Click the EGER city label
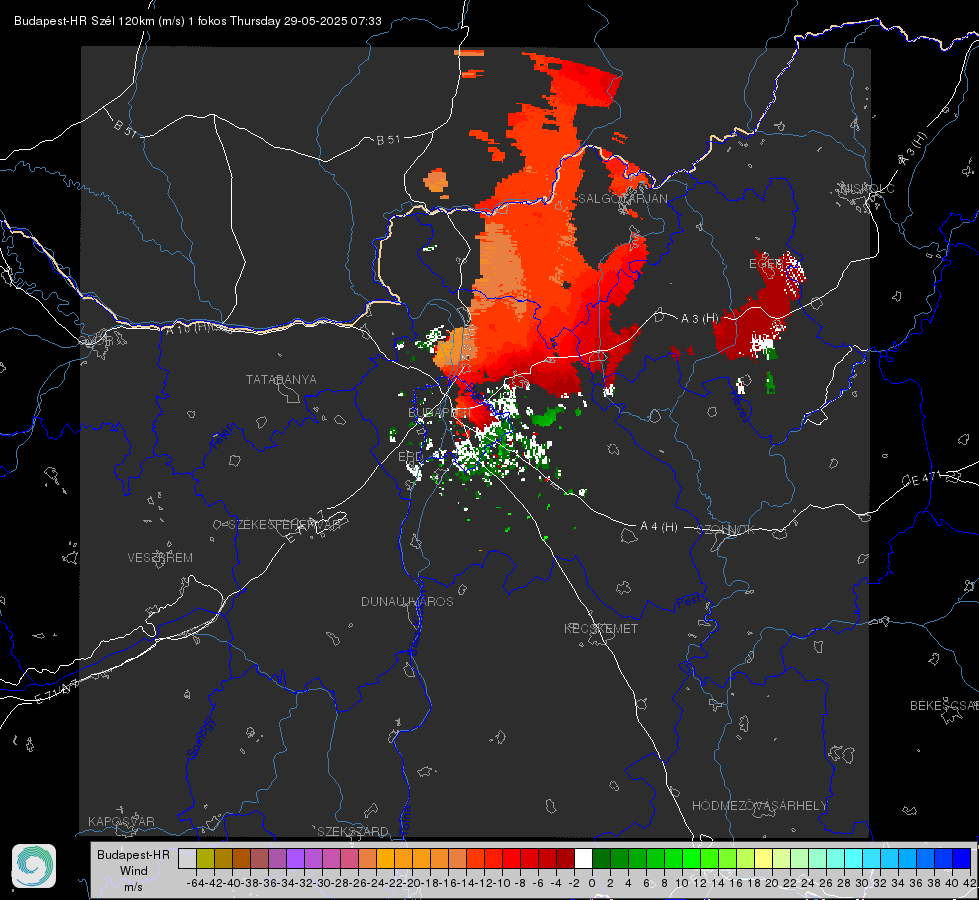The height and width of the screenshot is (900, 979). (765, 264)
